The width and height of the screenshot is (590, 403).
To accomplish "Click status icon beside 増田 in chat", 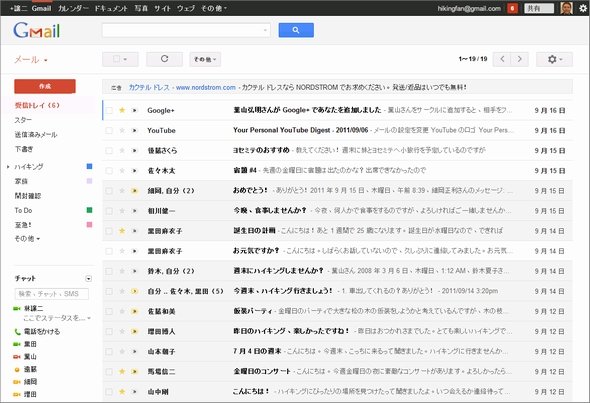I will pos(17,394).
